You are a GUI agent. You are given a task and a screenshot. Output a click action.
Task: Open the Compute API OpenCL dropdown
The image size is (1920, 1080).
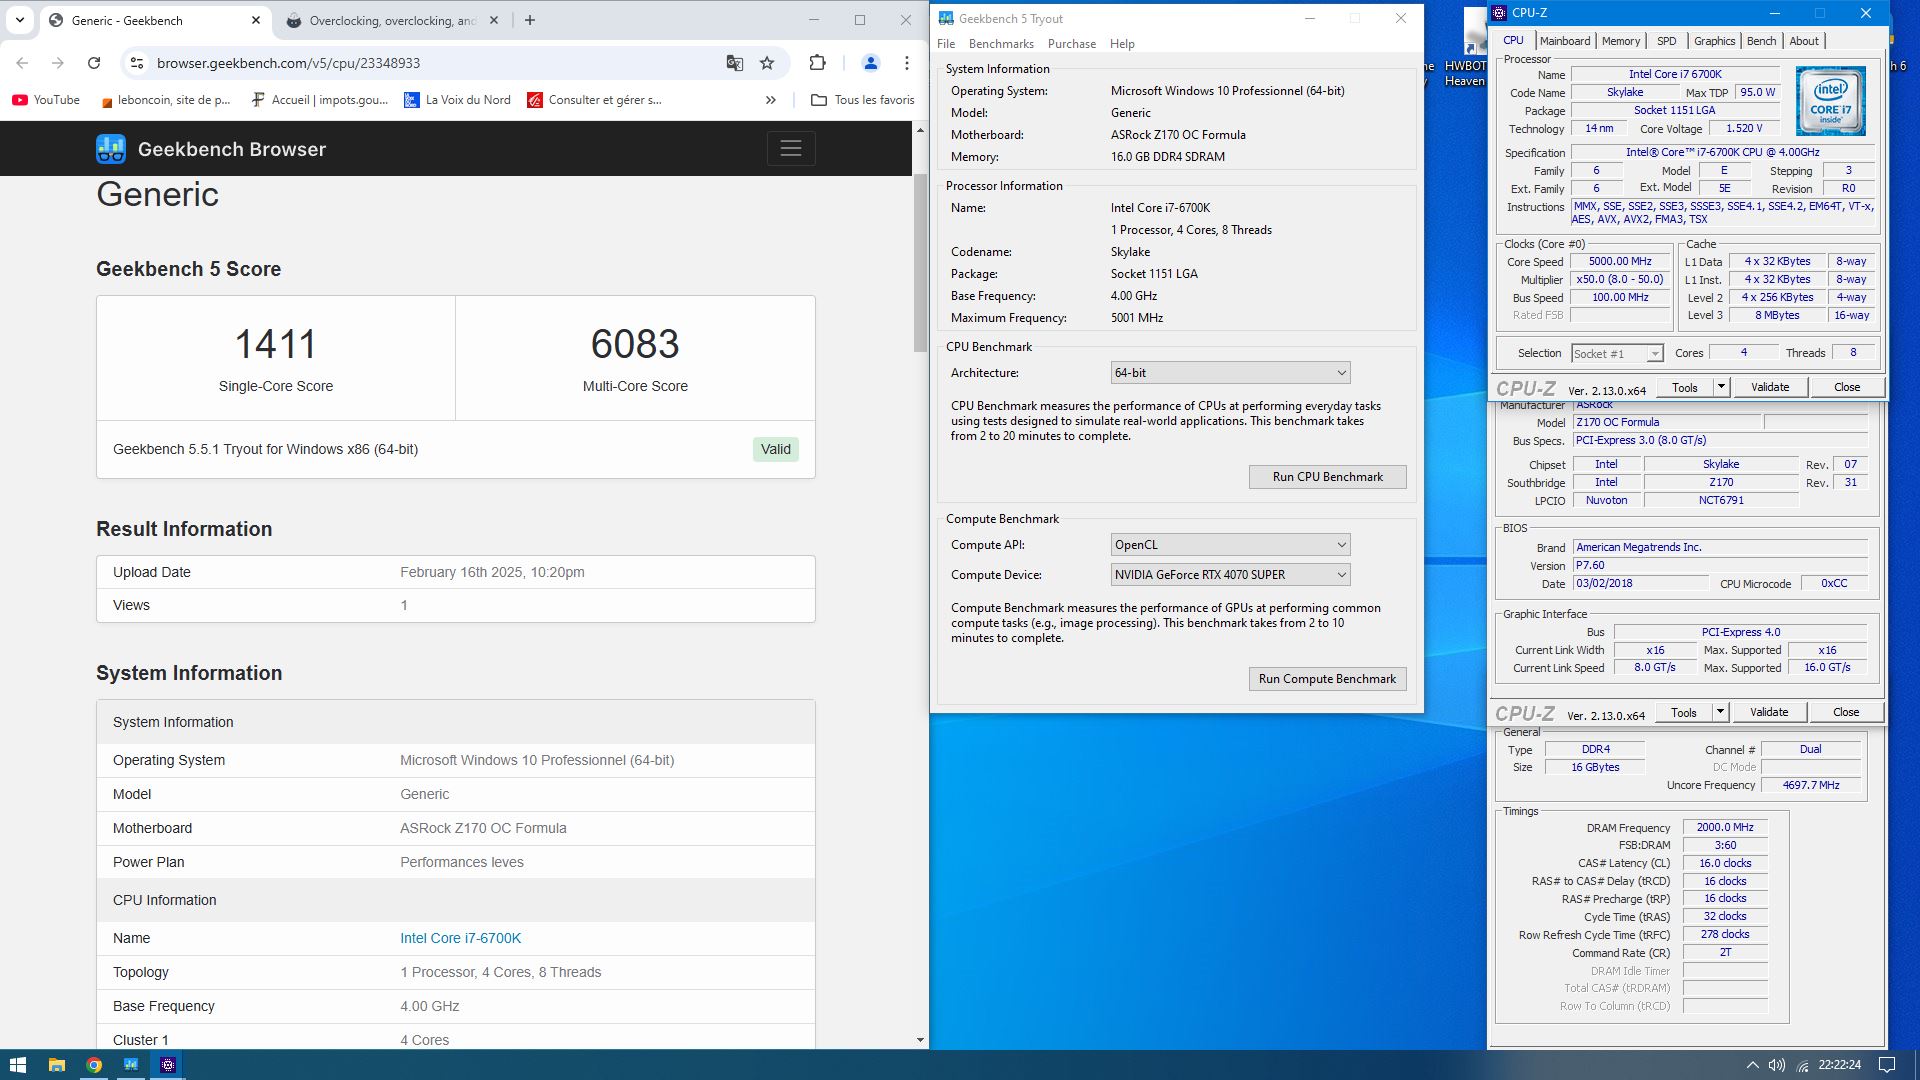click(x=1230, y=545)
